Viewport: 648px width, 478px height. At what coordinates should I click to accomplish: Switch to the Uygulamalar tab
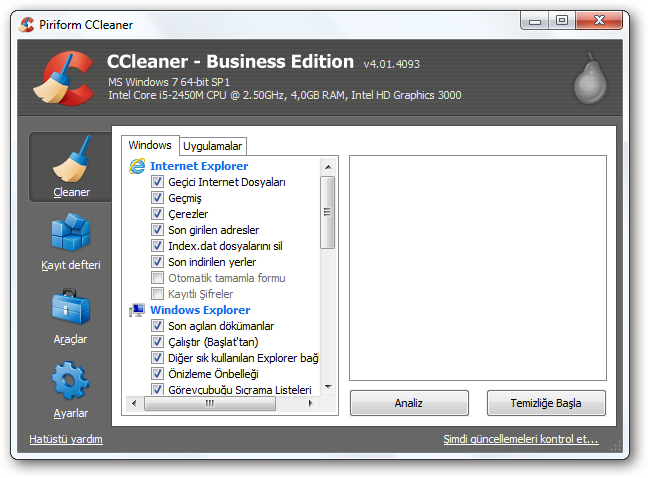pos(213,146)
